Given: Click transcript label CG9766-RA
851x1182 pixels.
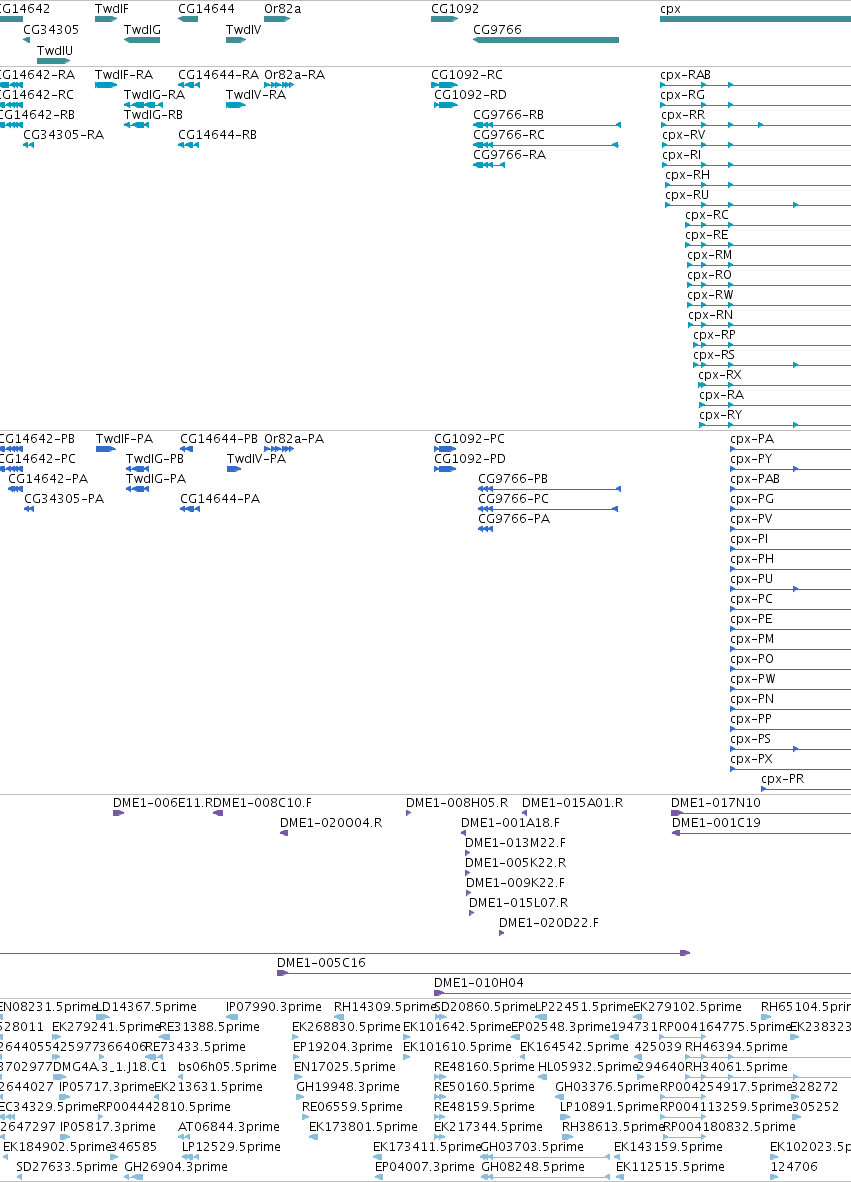Looking at the screenshot, I should [x=510, y=155].
